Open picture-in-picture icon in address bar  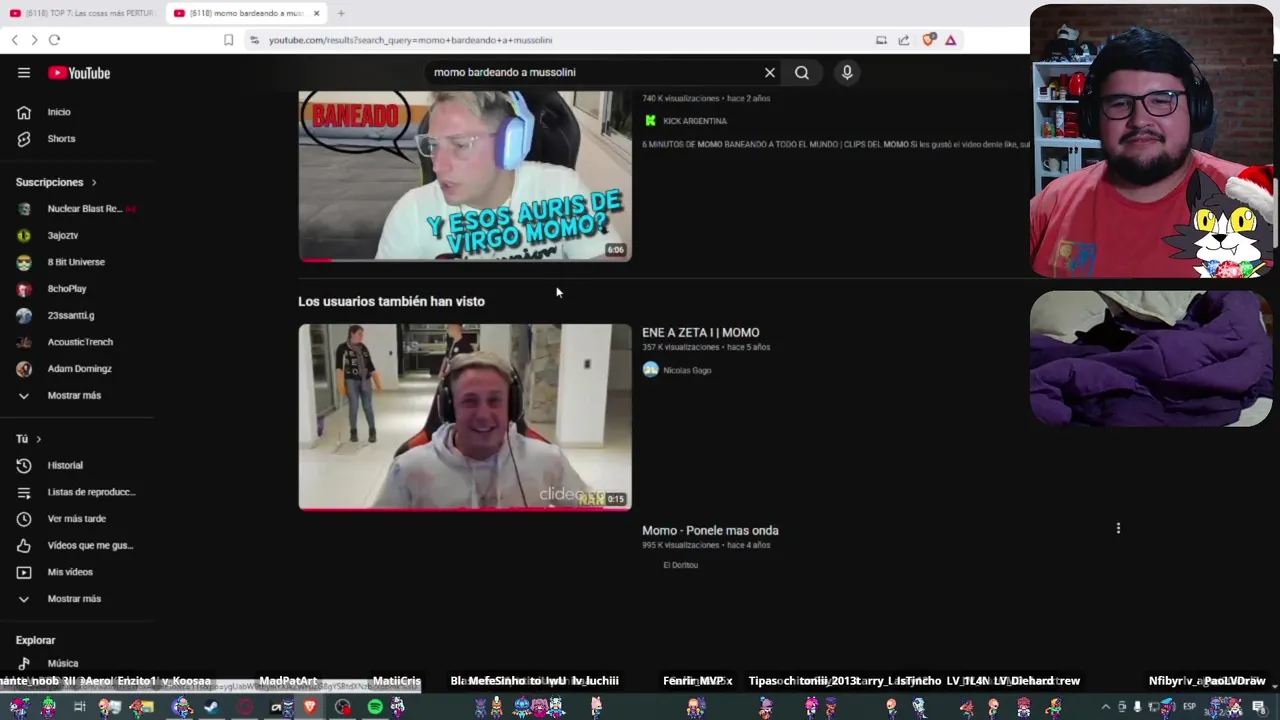pyautogui.click(x=881, y=40)
